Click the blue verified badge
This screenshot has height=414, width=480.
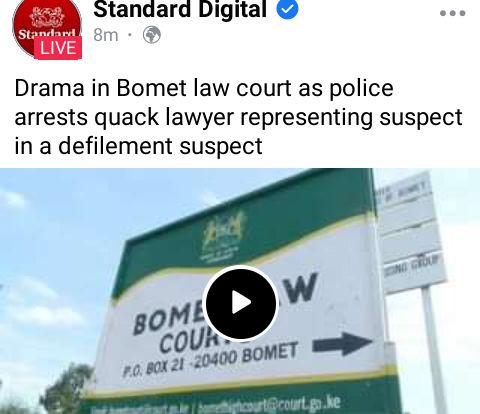click(287, 9)
